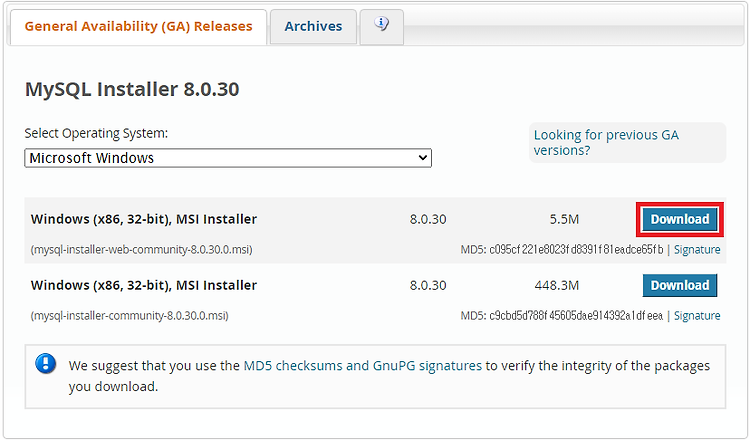Open MD5 checksums and GnuPG signatures link
The height and width of the screenshot is (440, 750).
tap(363, 366)
